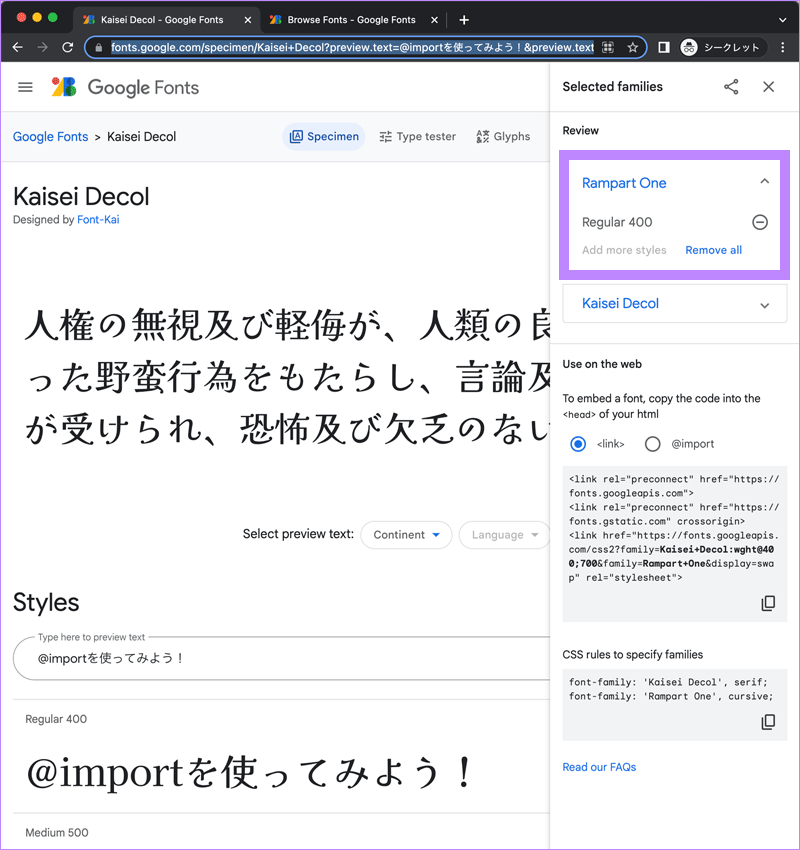The image size is (800, 850).
Task: Close the Selected families panel
Action: (x=768, y=87)
